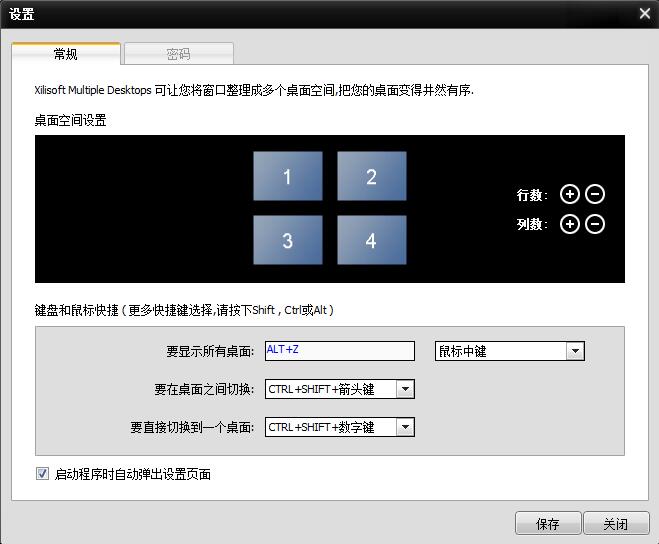Select desktop thumbnail 1

tap(287, 177)
